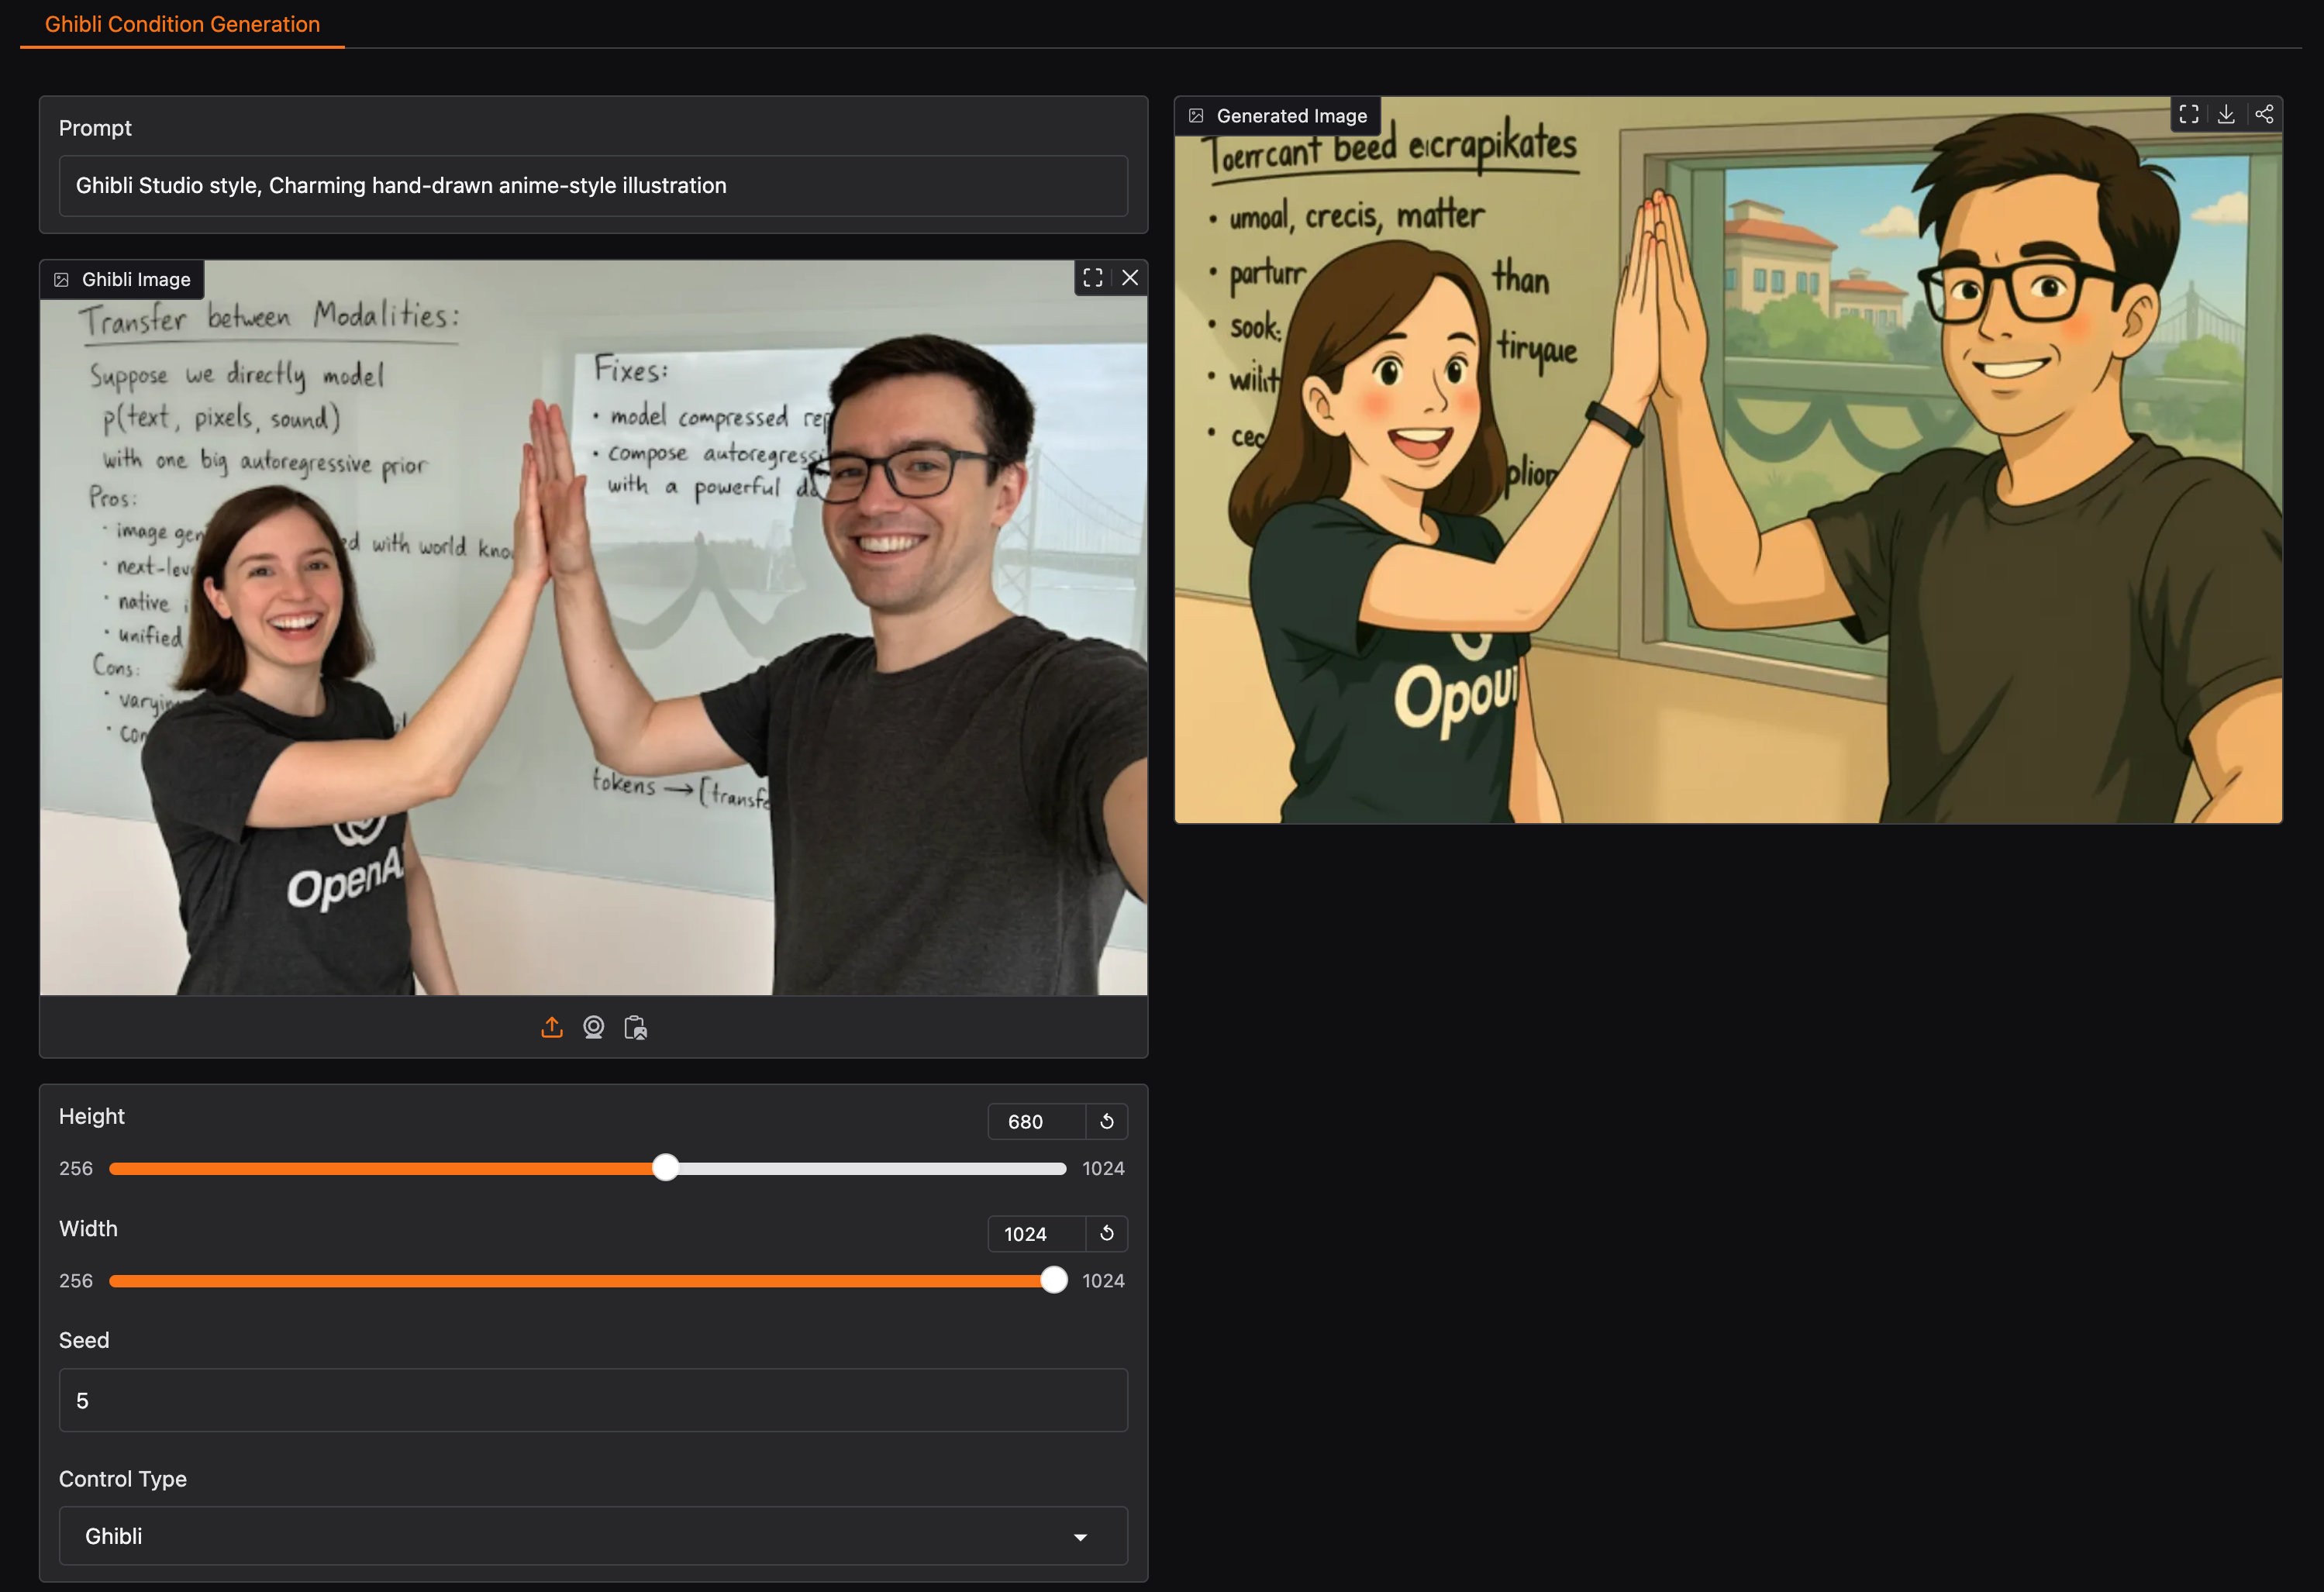Click the Control Type dropdown arrow

(x=1080, y=1537)
